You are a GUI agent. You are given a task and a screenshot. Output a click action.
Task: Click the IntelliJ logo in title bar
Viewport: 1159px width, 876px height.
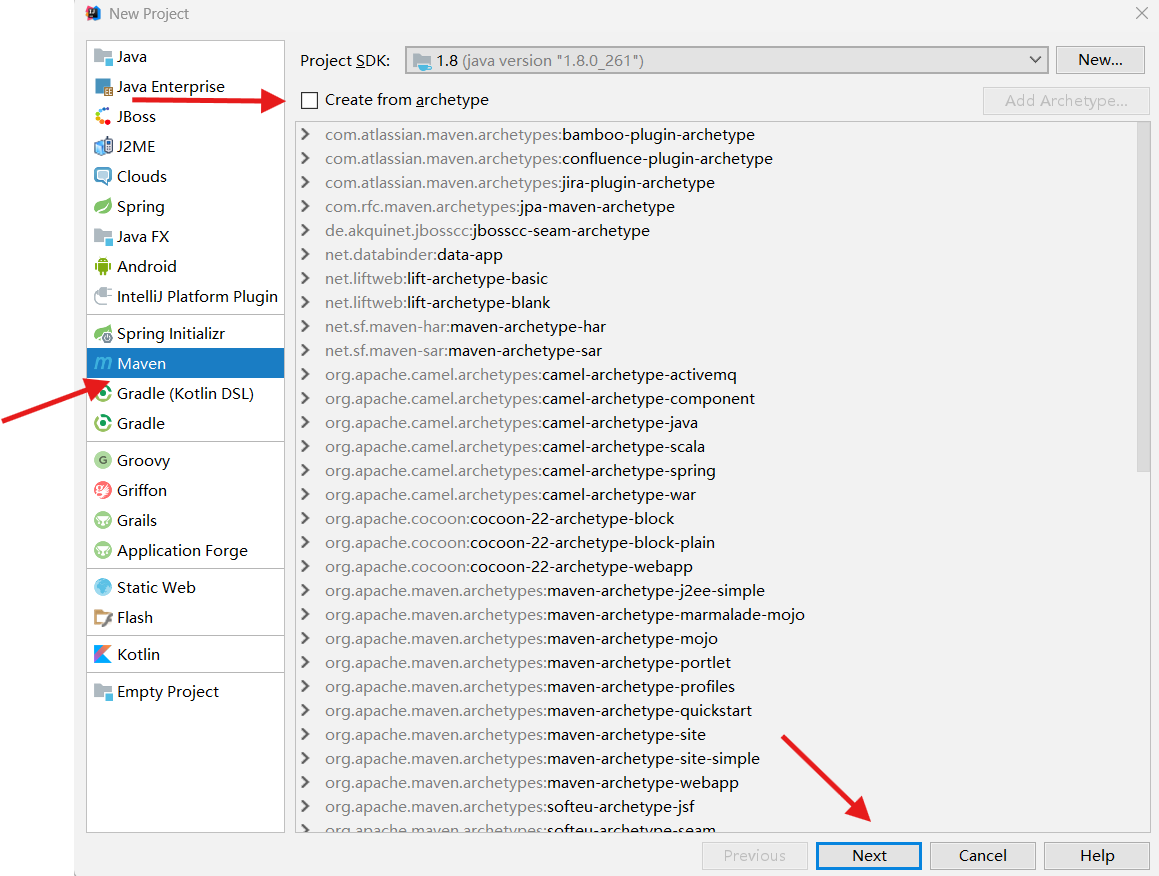[94, 13]
